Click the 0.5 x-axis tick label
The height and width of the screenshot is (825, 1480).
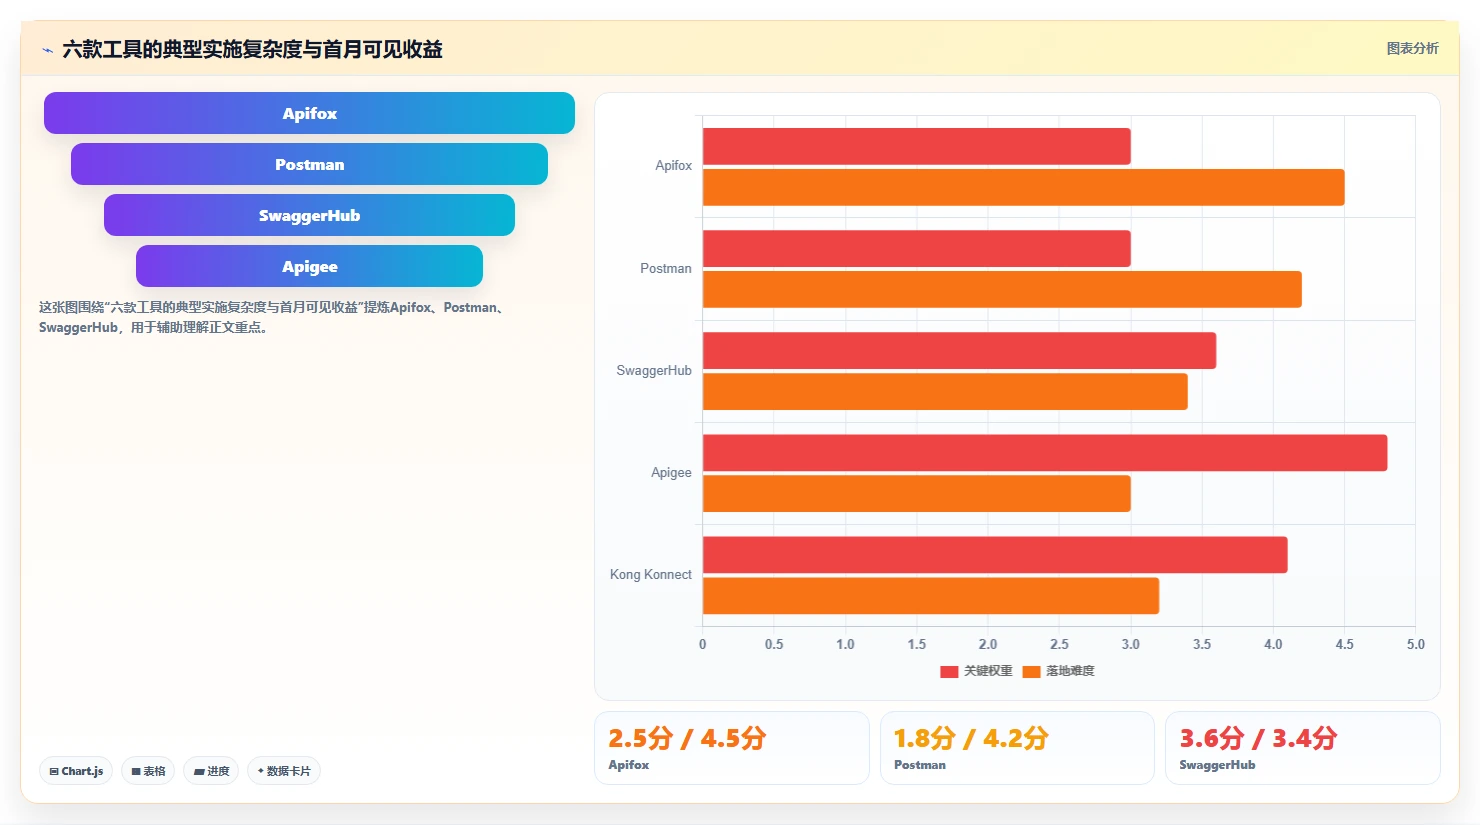click(774, 644)
